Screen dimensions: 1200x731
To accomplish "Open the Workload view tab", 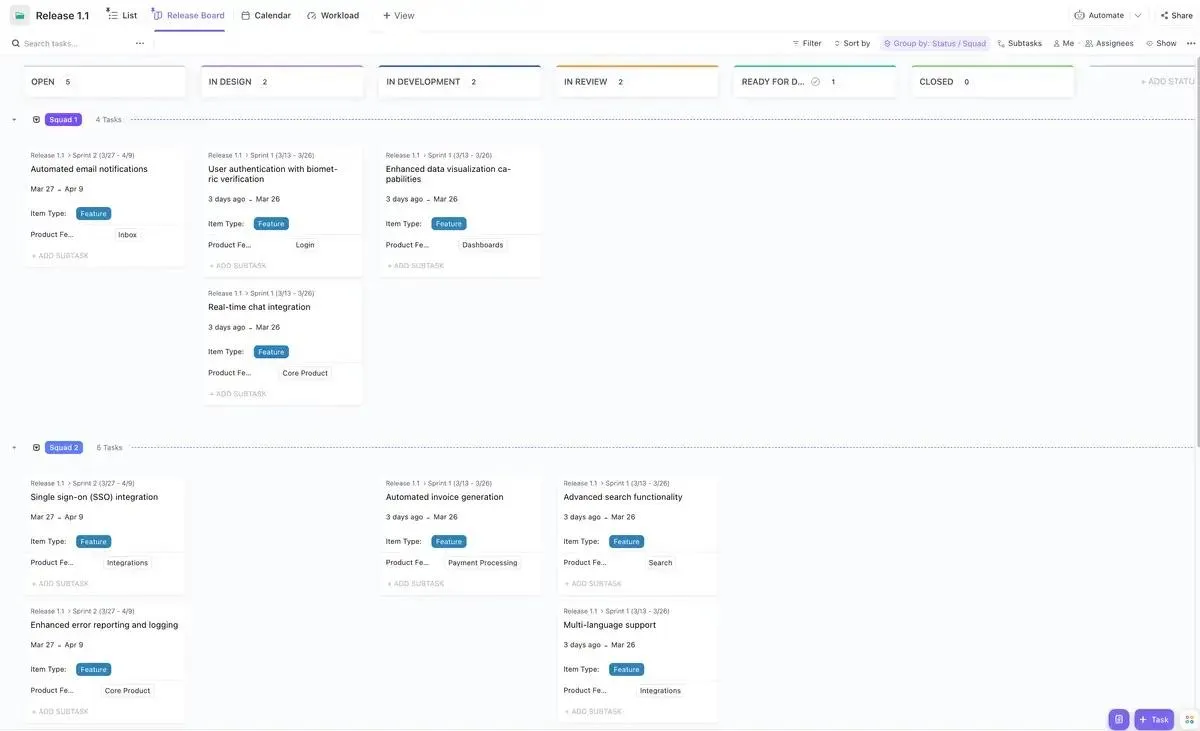I will point(333,15).
